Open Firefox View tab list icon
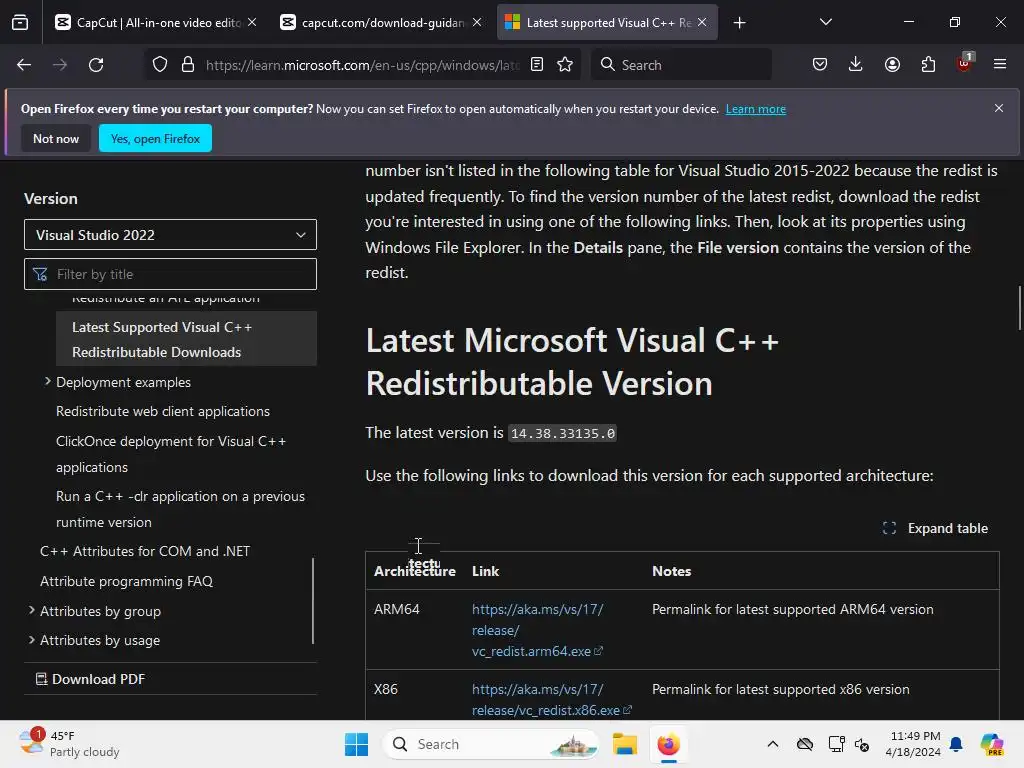 pyautogui.click(x=20, y=23)
